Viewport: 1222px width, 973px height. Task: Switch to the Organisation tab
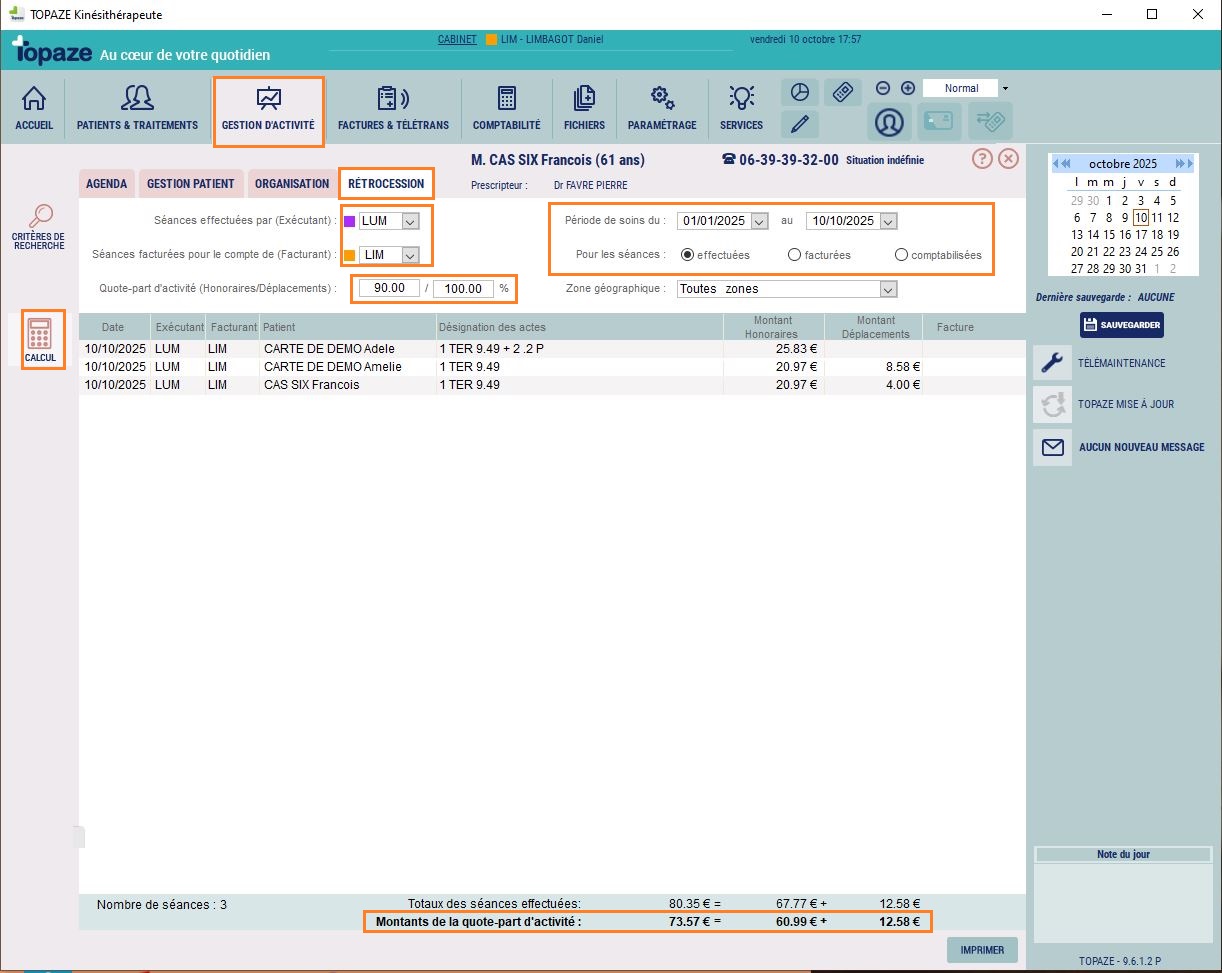pyautogui.click(x=291, y=184)
